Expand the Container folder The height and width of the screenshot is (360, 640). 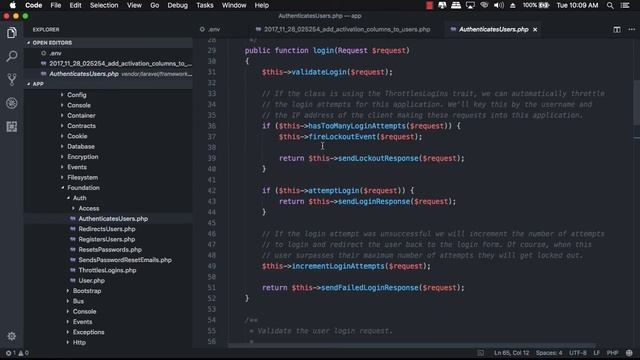[x=81, y=116]
